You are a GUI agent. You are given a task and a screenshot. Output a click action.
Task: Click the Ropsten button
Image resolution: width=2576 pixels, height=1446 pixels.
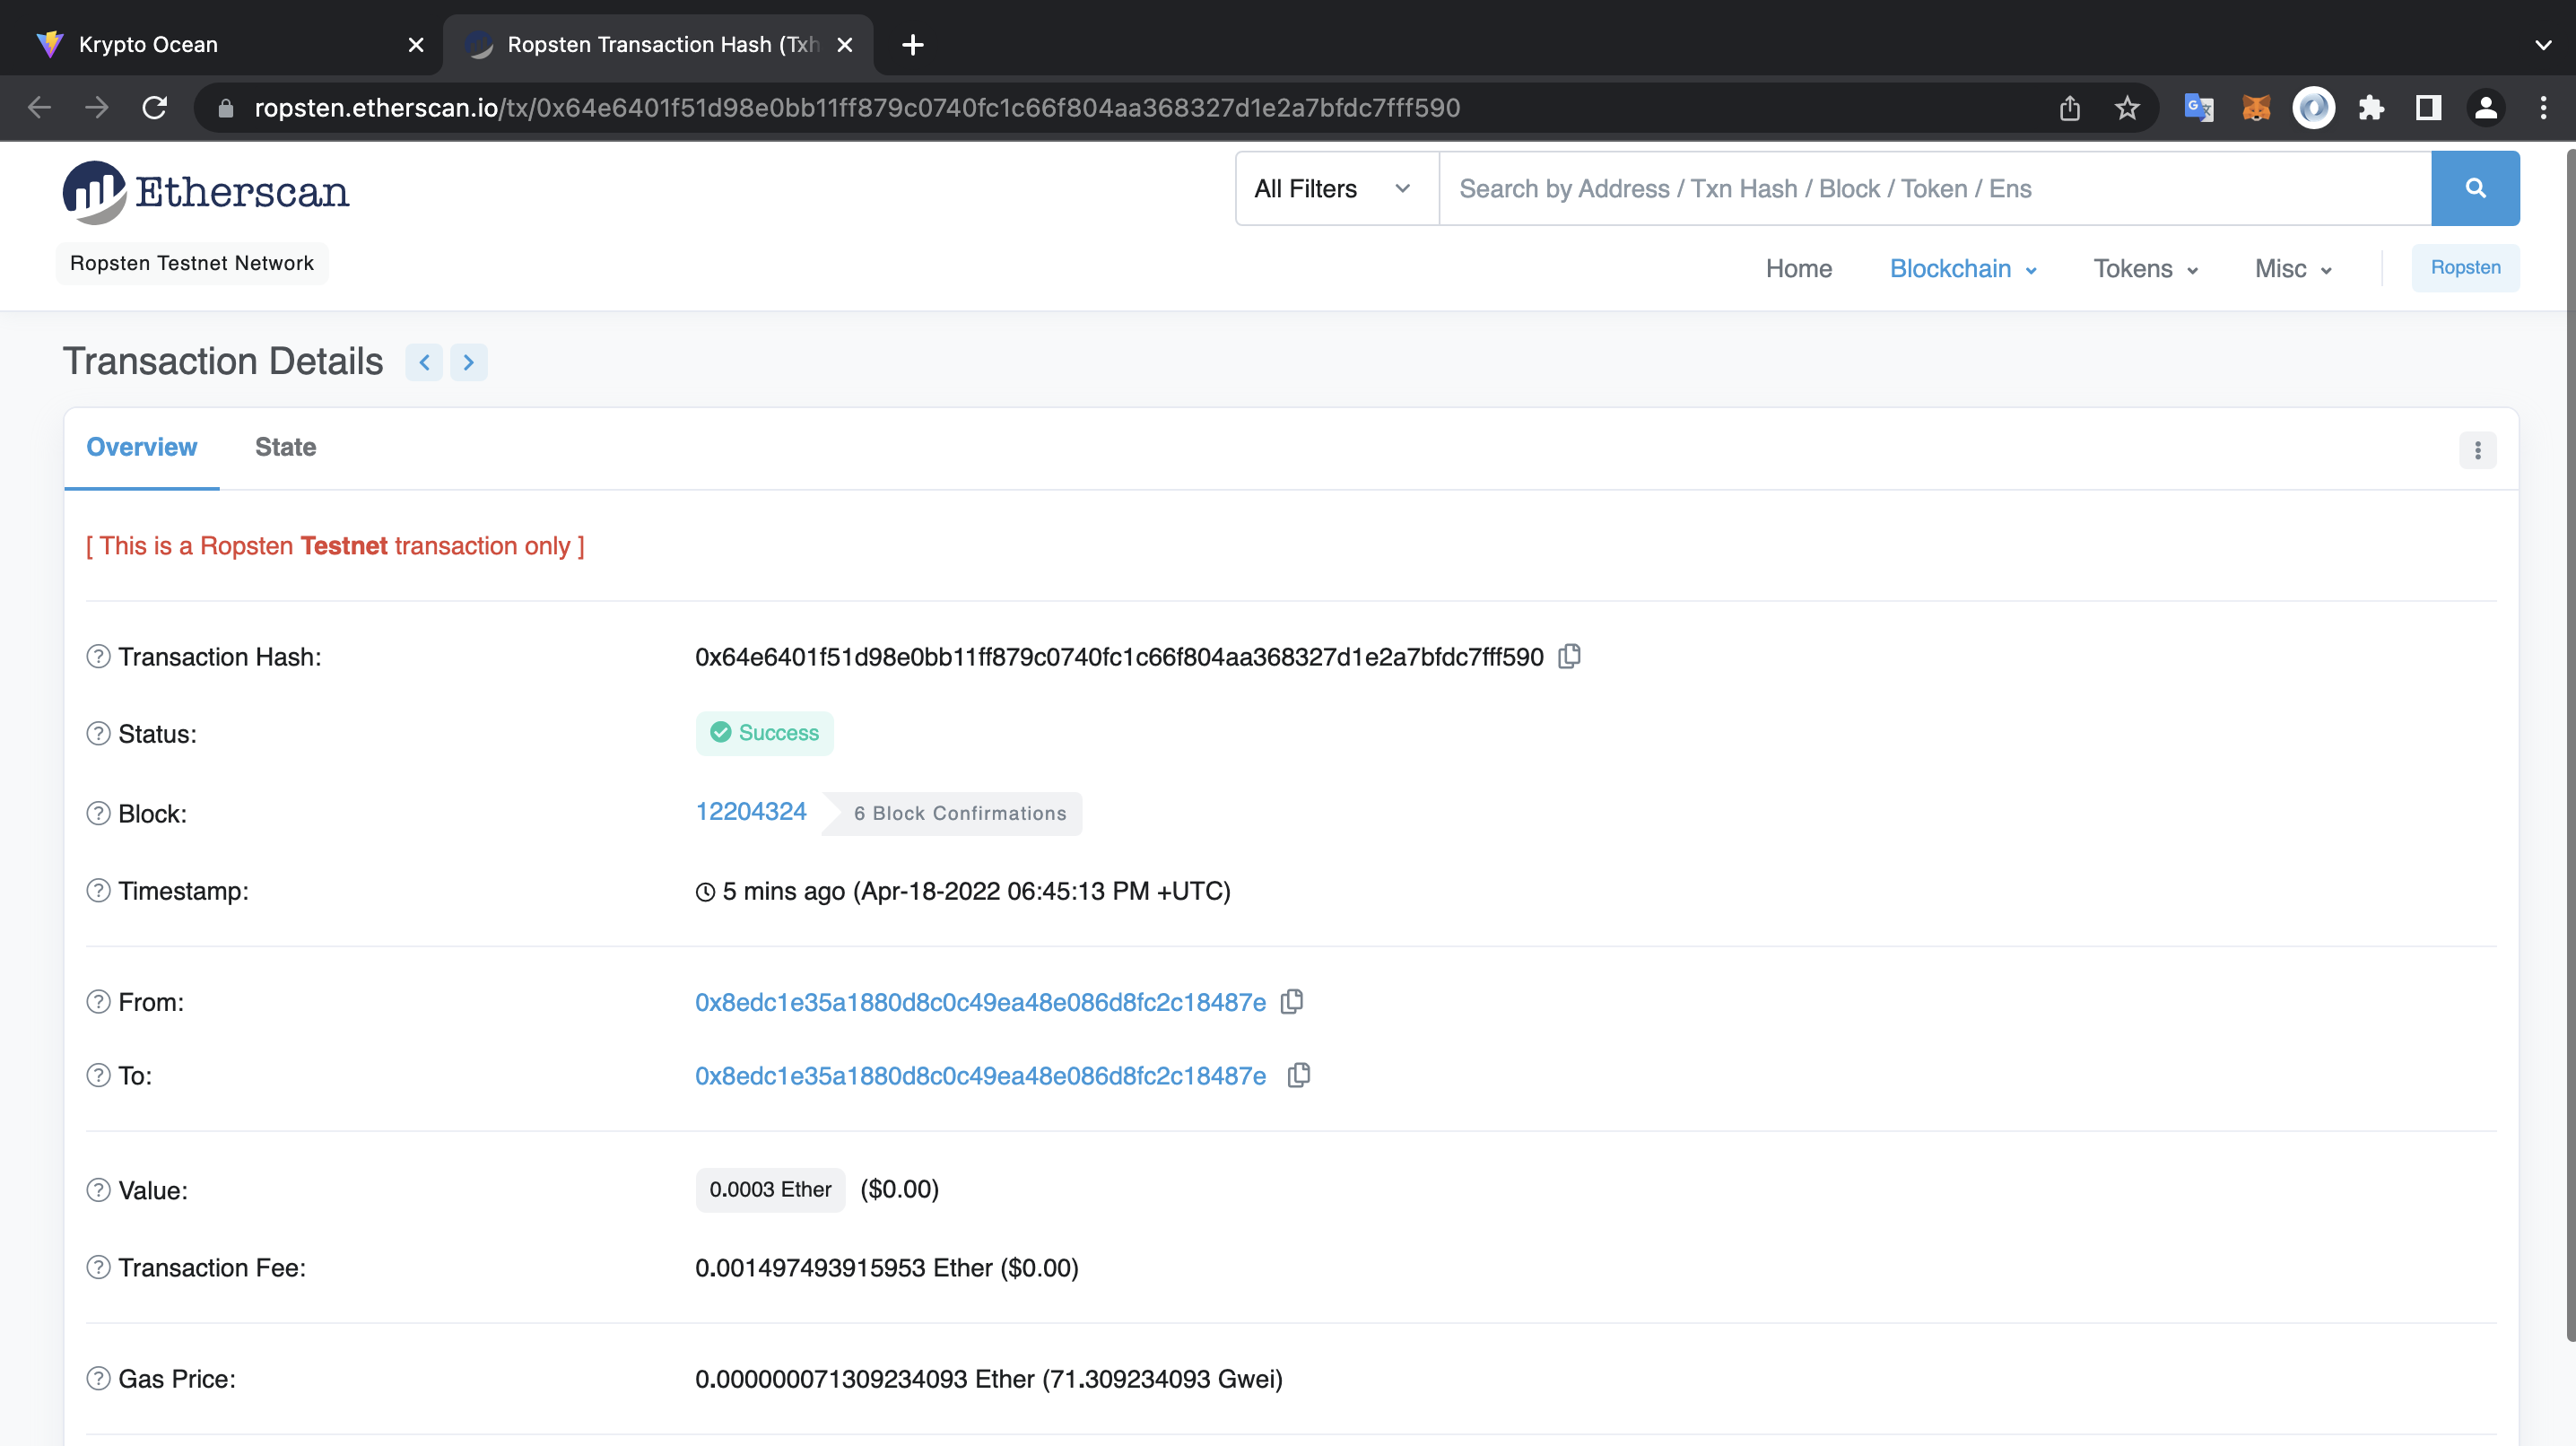click(2464, 267)
